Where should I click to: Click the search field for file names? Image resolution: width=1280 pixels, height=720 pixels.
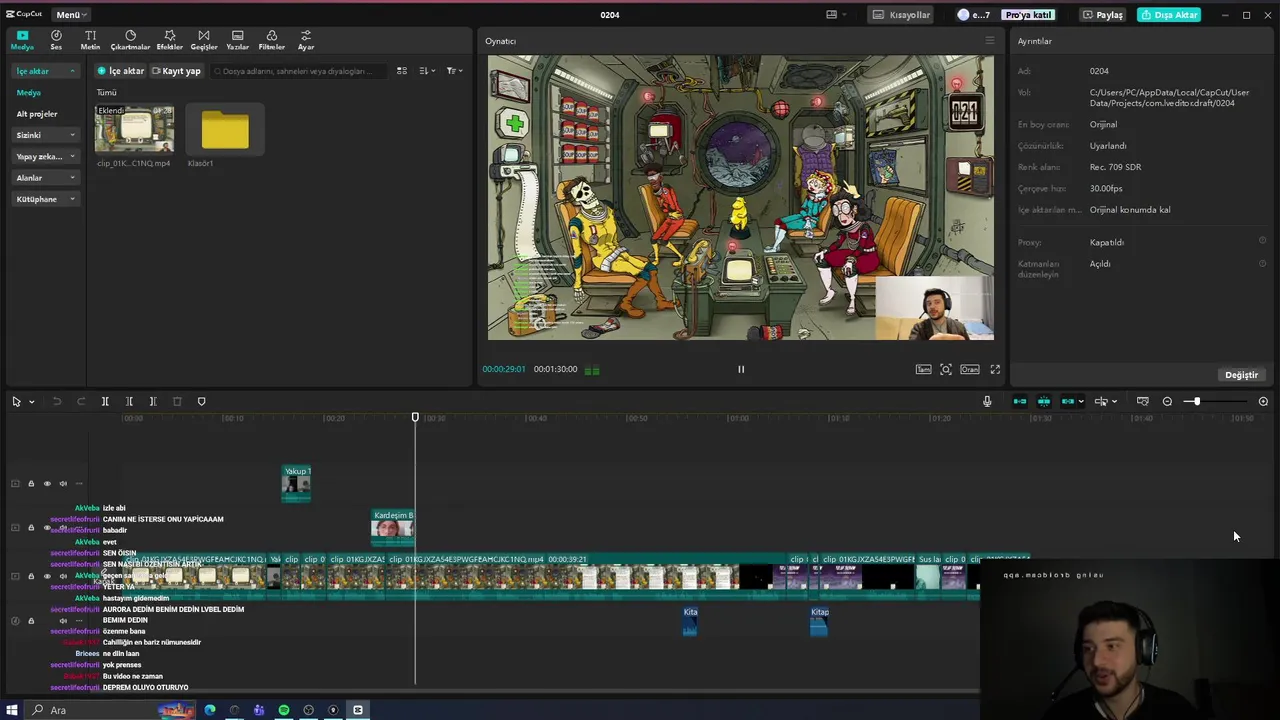point(297,71)
